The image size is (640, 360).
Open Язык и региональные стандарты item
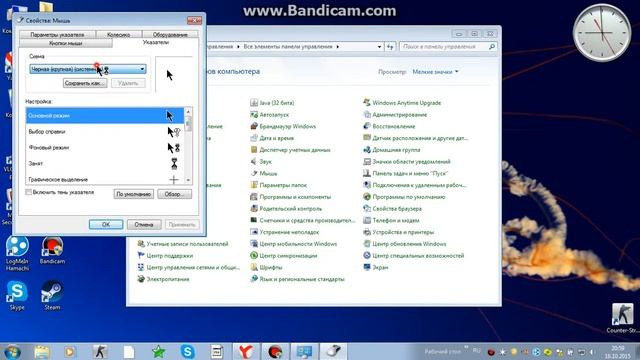point(298,279)
